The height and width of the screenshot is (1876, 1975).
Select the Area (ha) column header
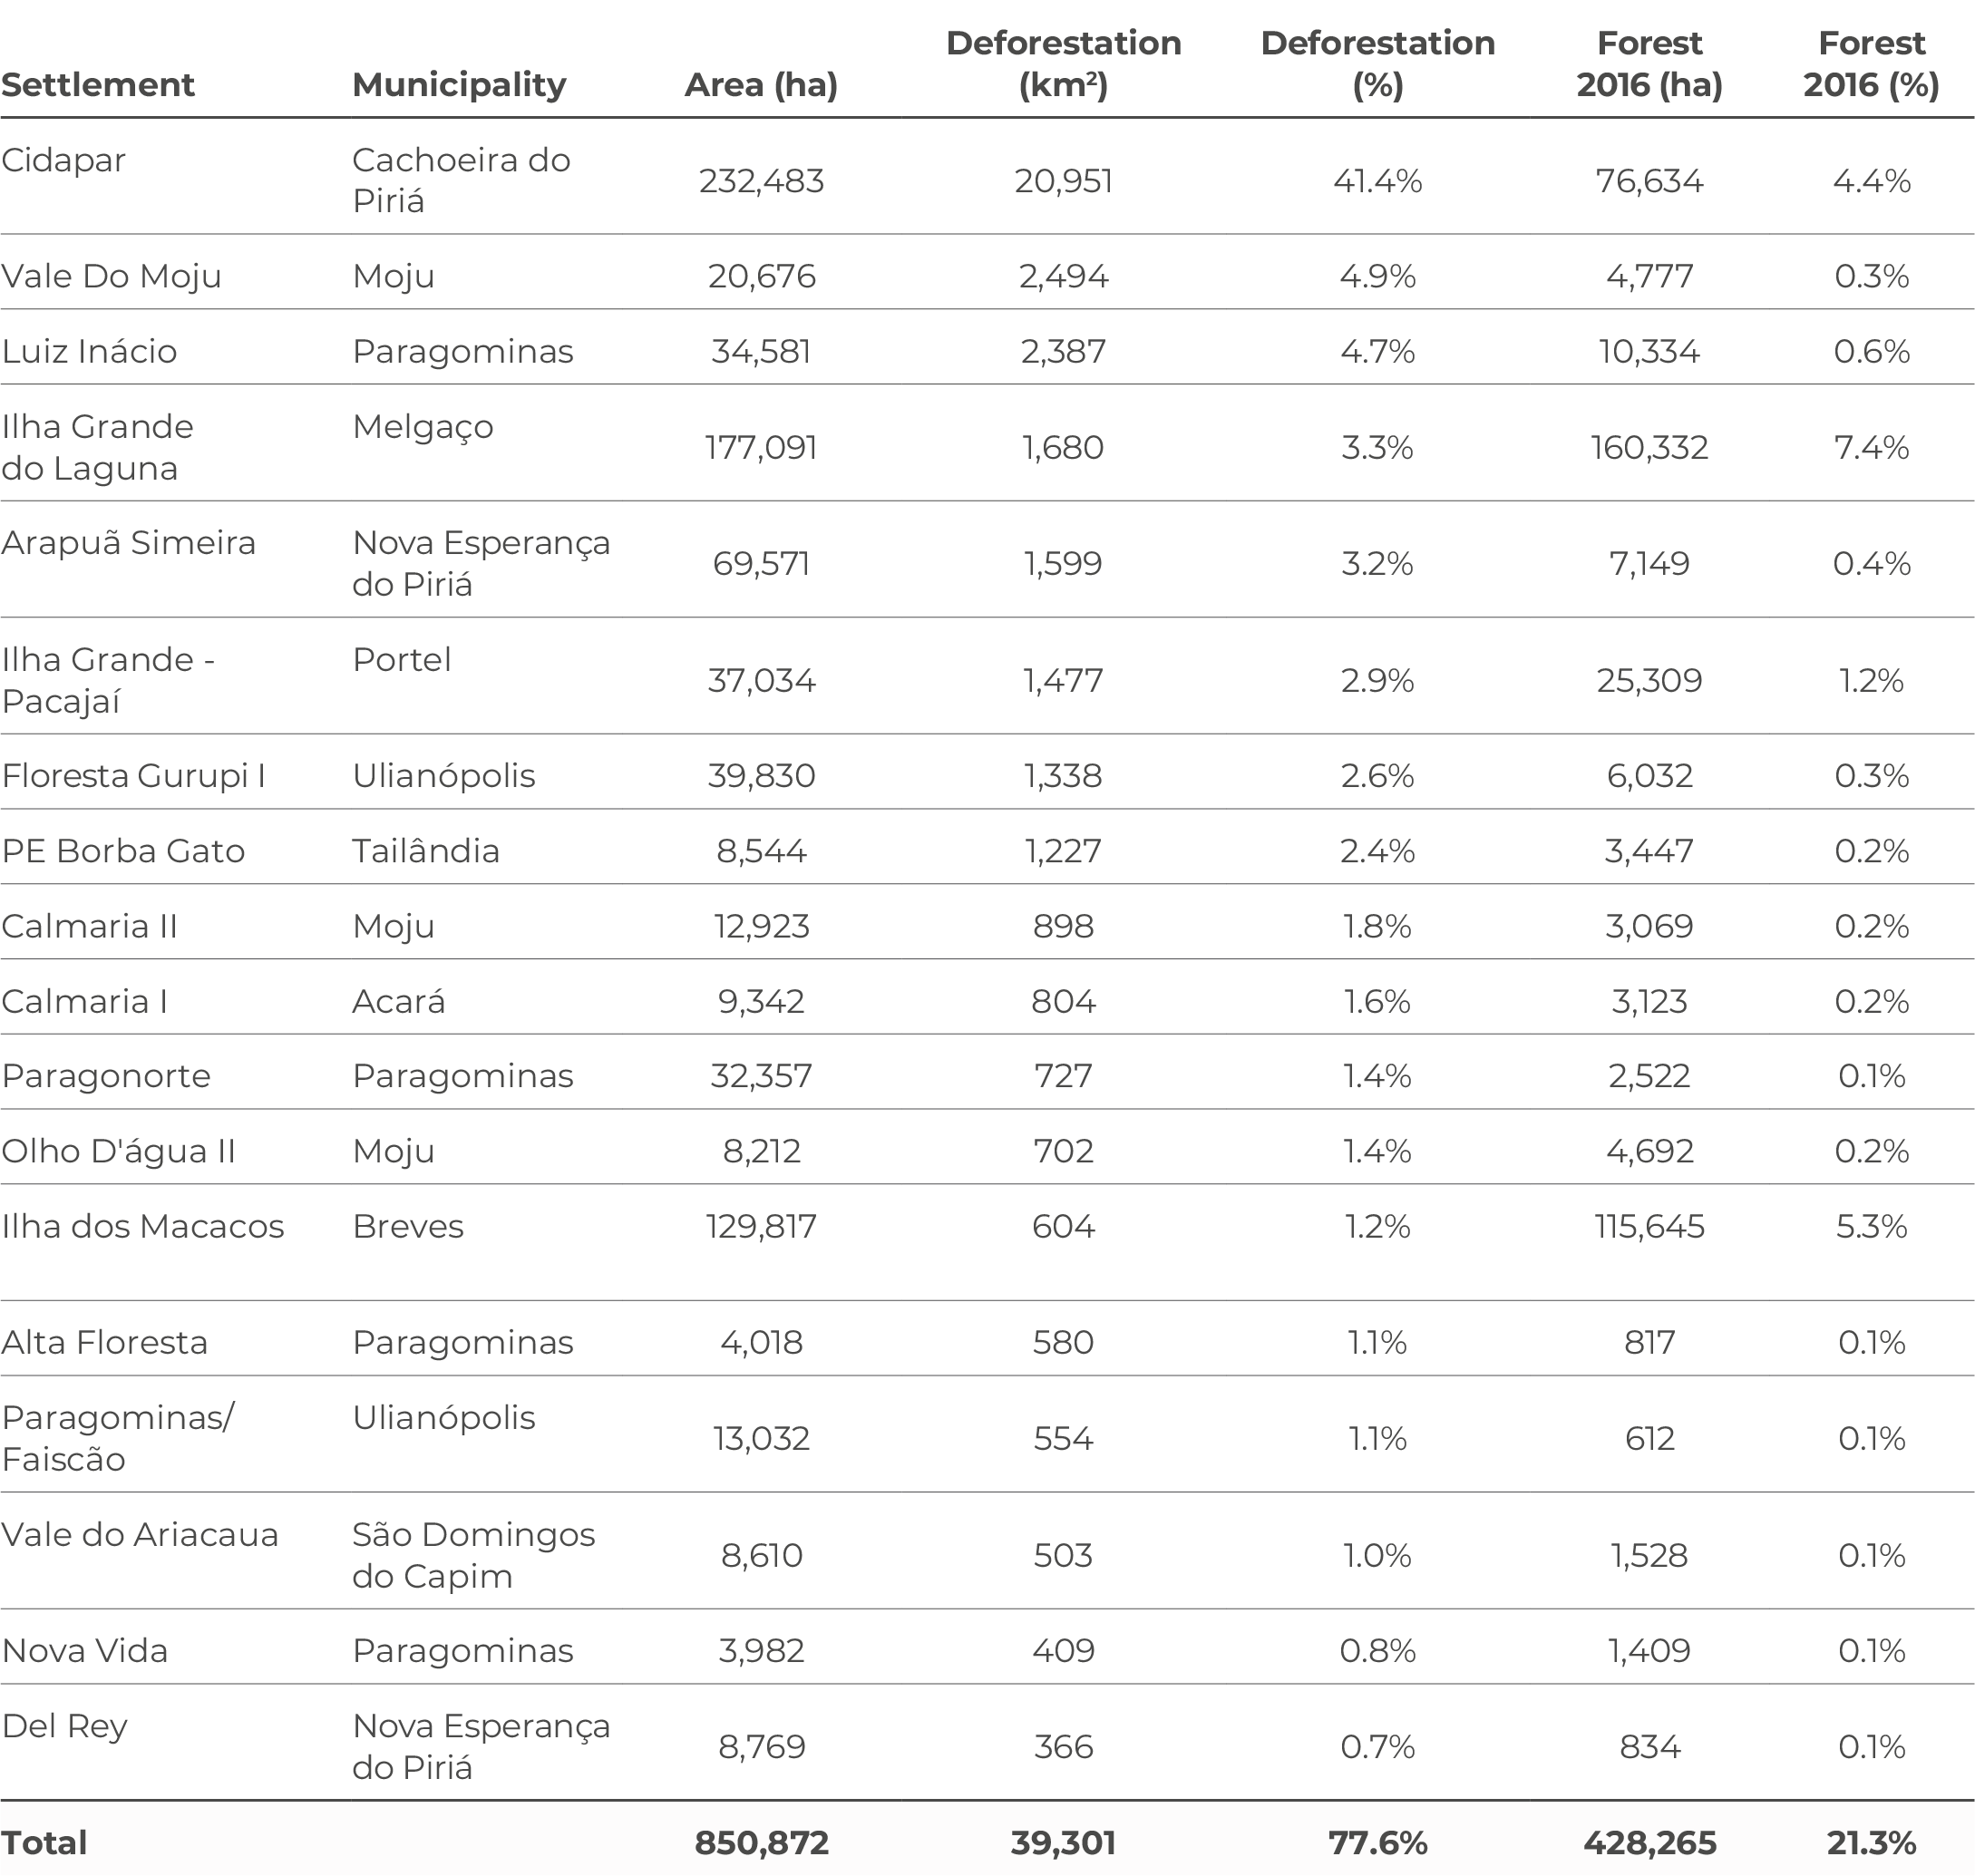[761, 85]
